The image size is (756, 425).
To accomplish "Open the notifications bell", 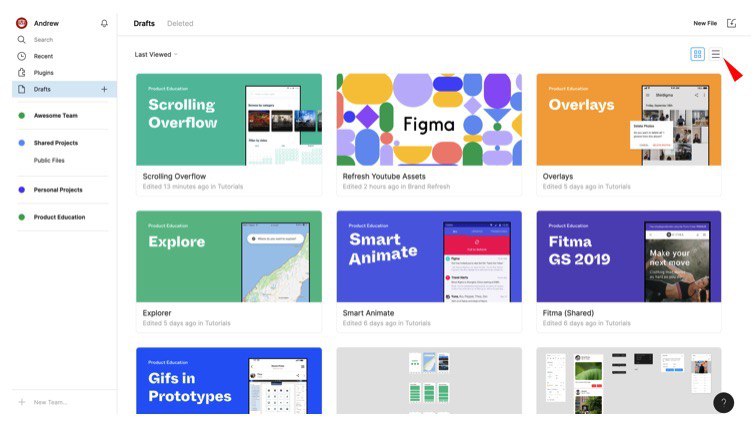I will [x=104, y=23].
